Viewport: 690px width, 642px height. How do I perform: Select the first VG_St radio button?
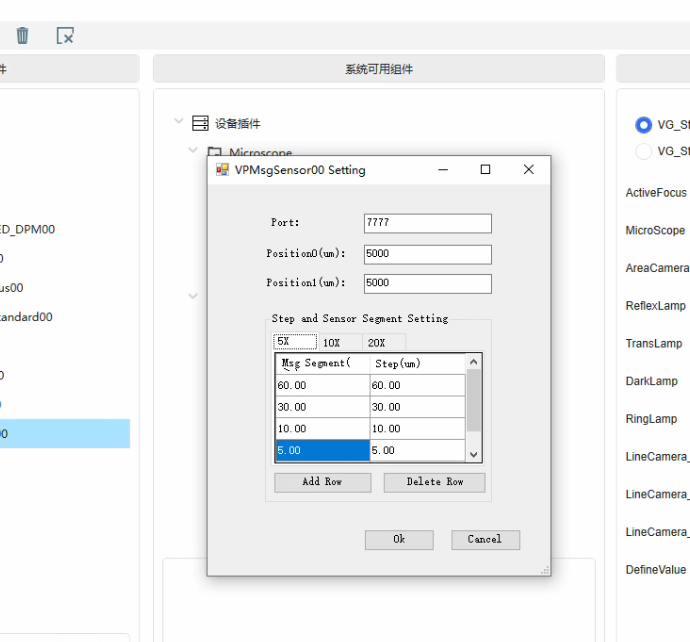coord(643,125)
